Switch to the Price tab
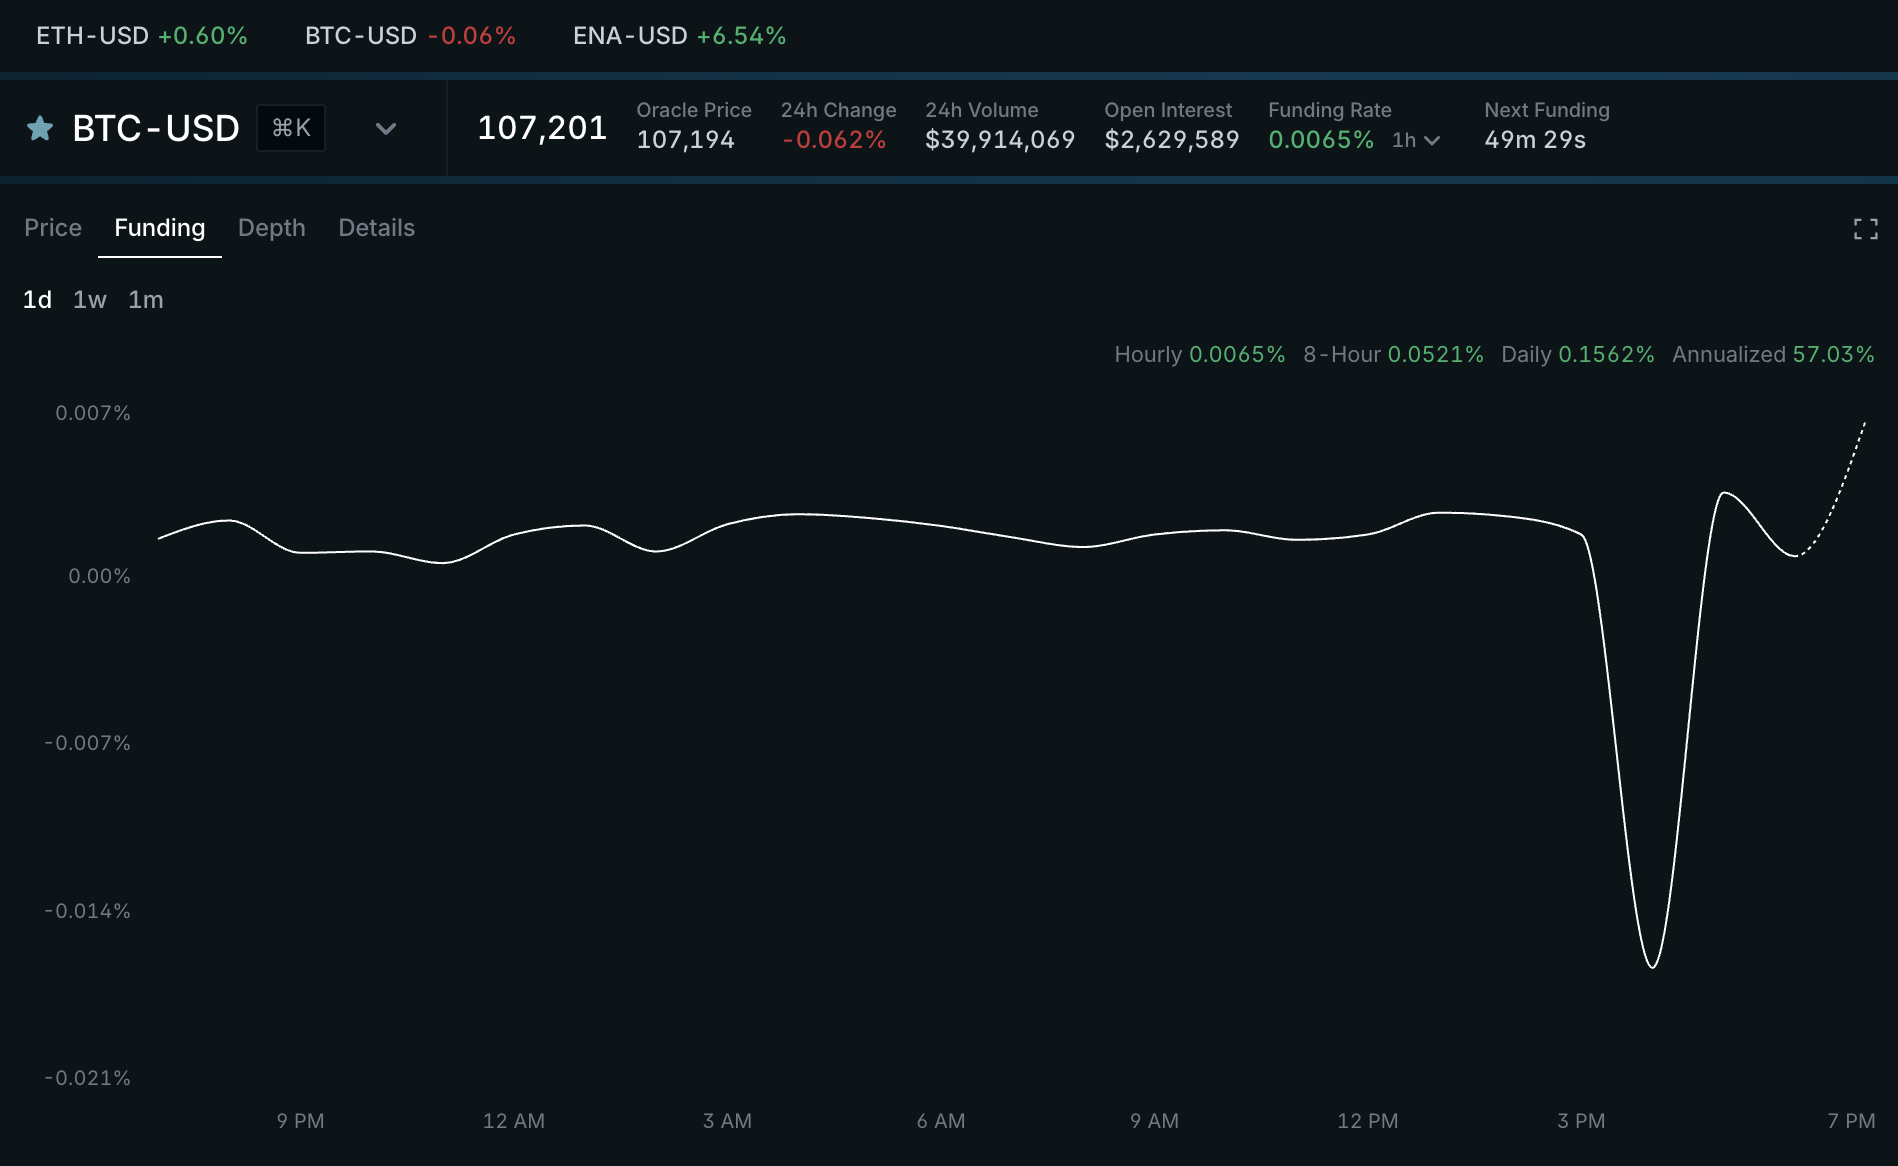 53,228
